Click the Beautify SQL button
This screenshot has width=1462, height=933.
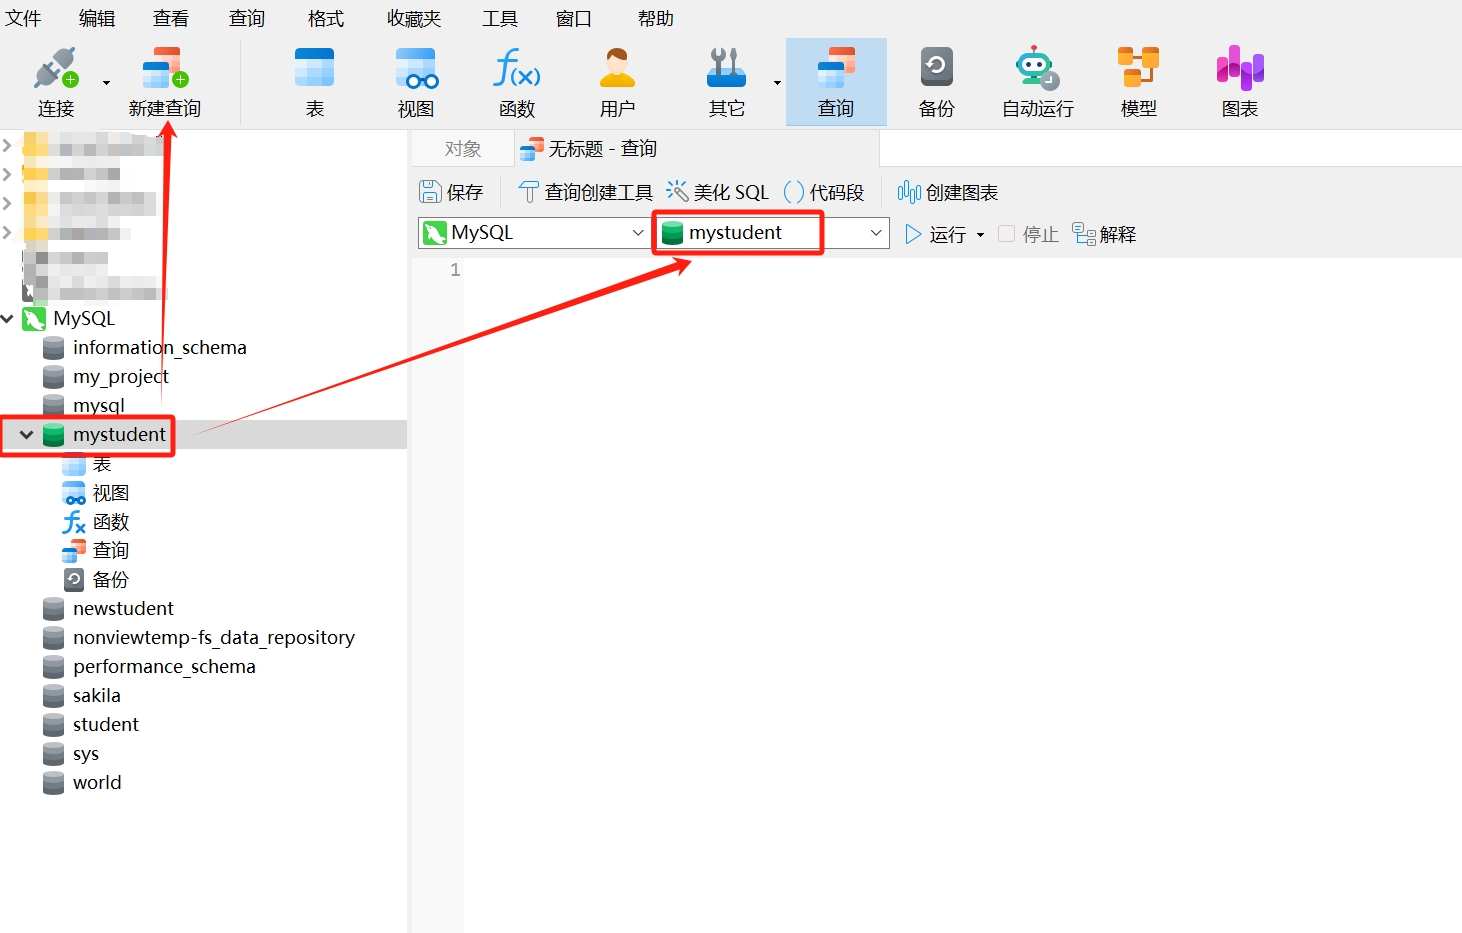coord(718,192)
